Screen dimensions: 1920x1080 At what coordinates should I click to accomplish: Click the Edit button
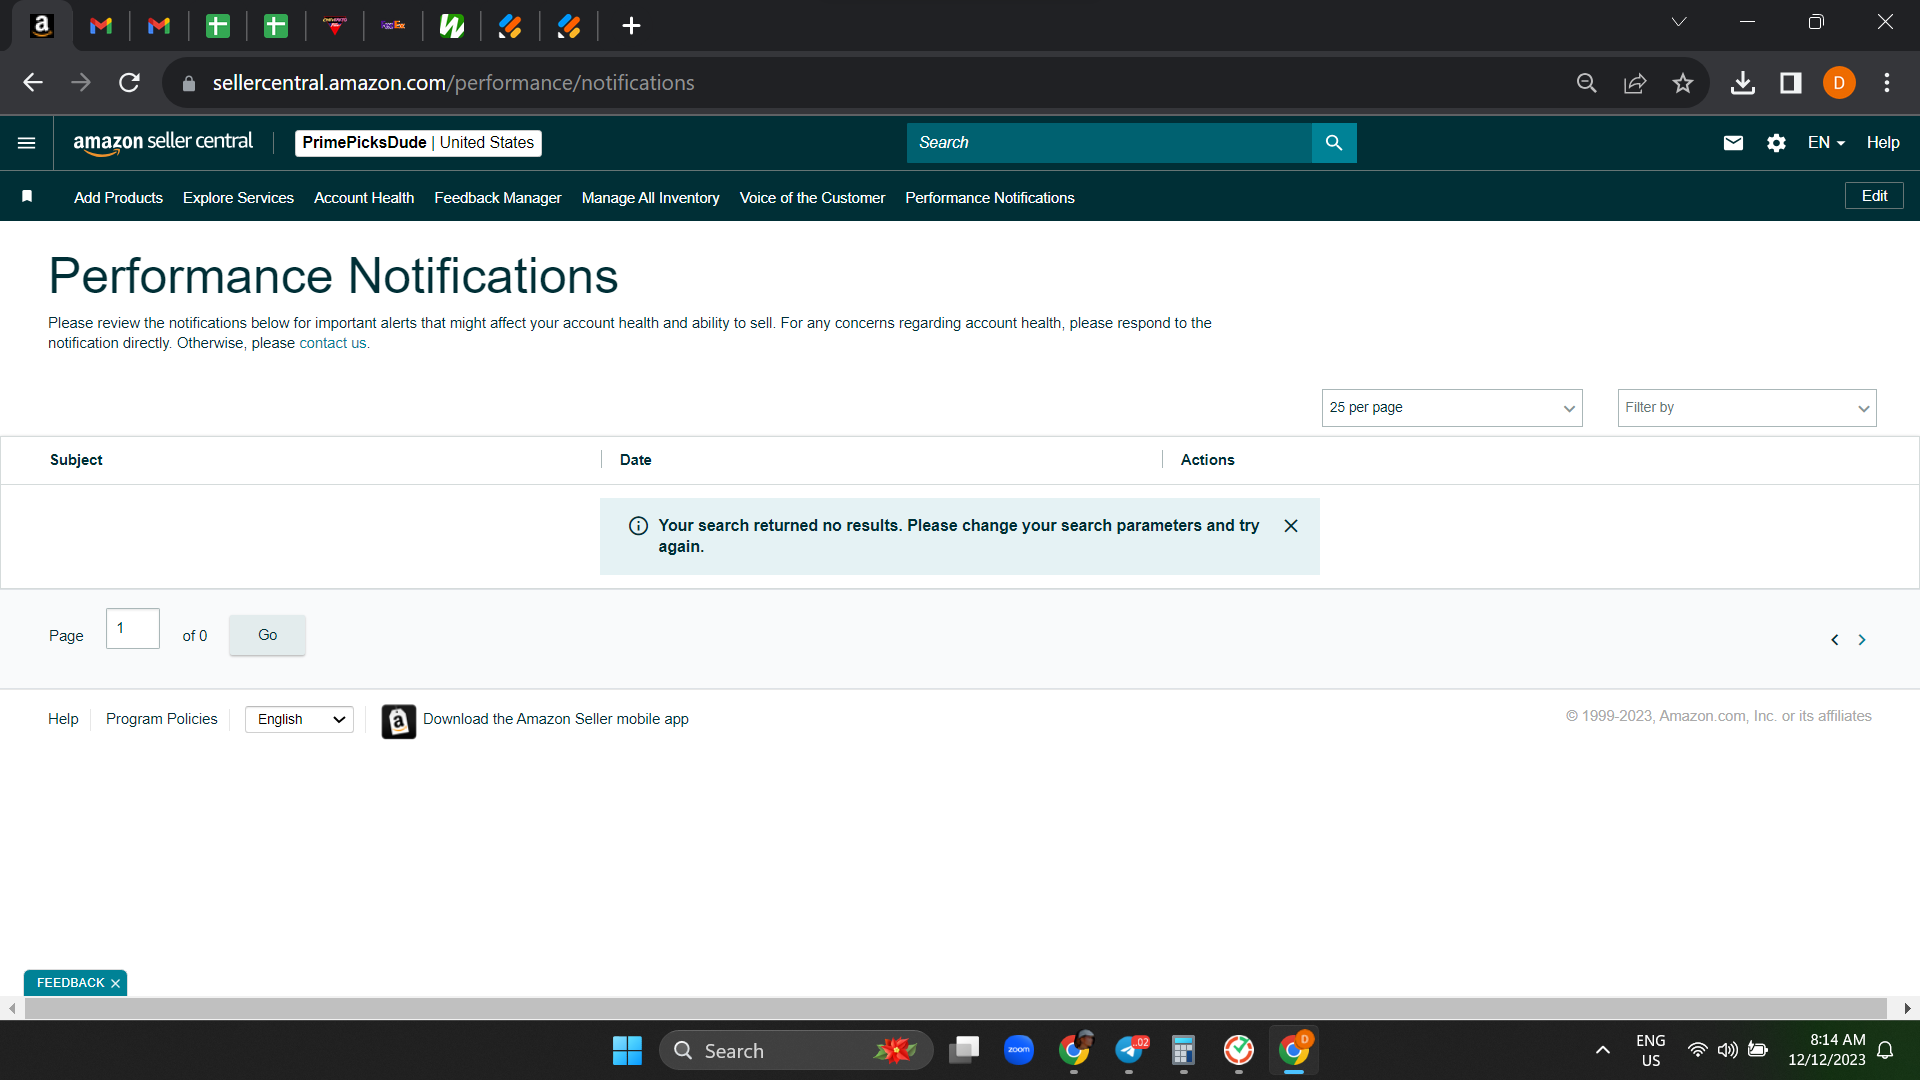pos(1874,196)
